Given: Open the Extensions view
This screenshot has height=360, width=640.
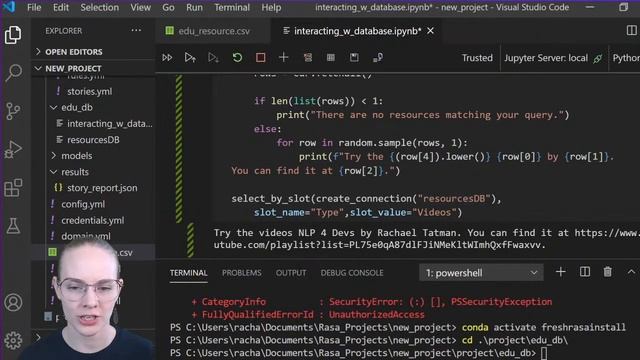Looking at the screenshot, I should (x=13, y=187).
